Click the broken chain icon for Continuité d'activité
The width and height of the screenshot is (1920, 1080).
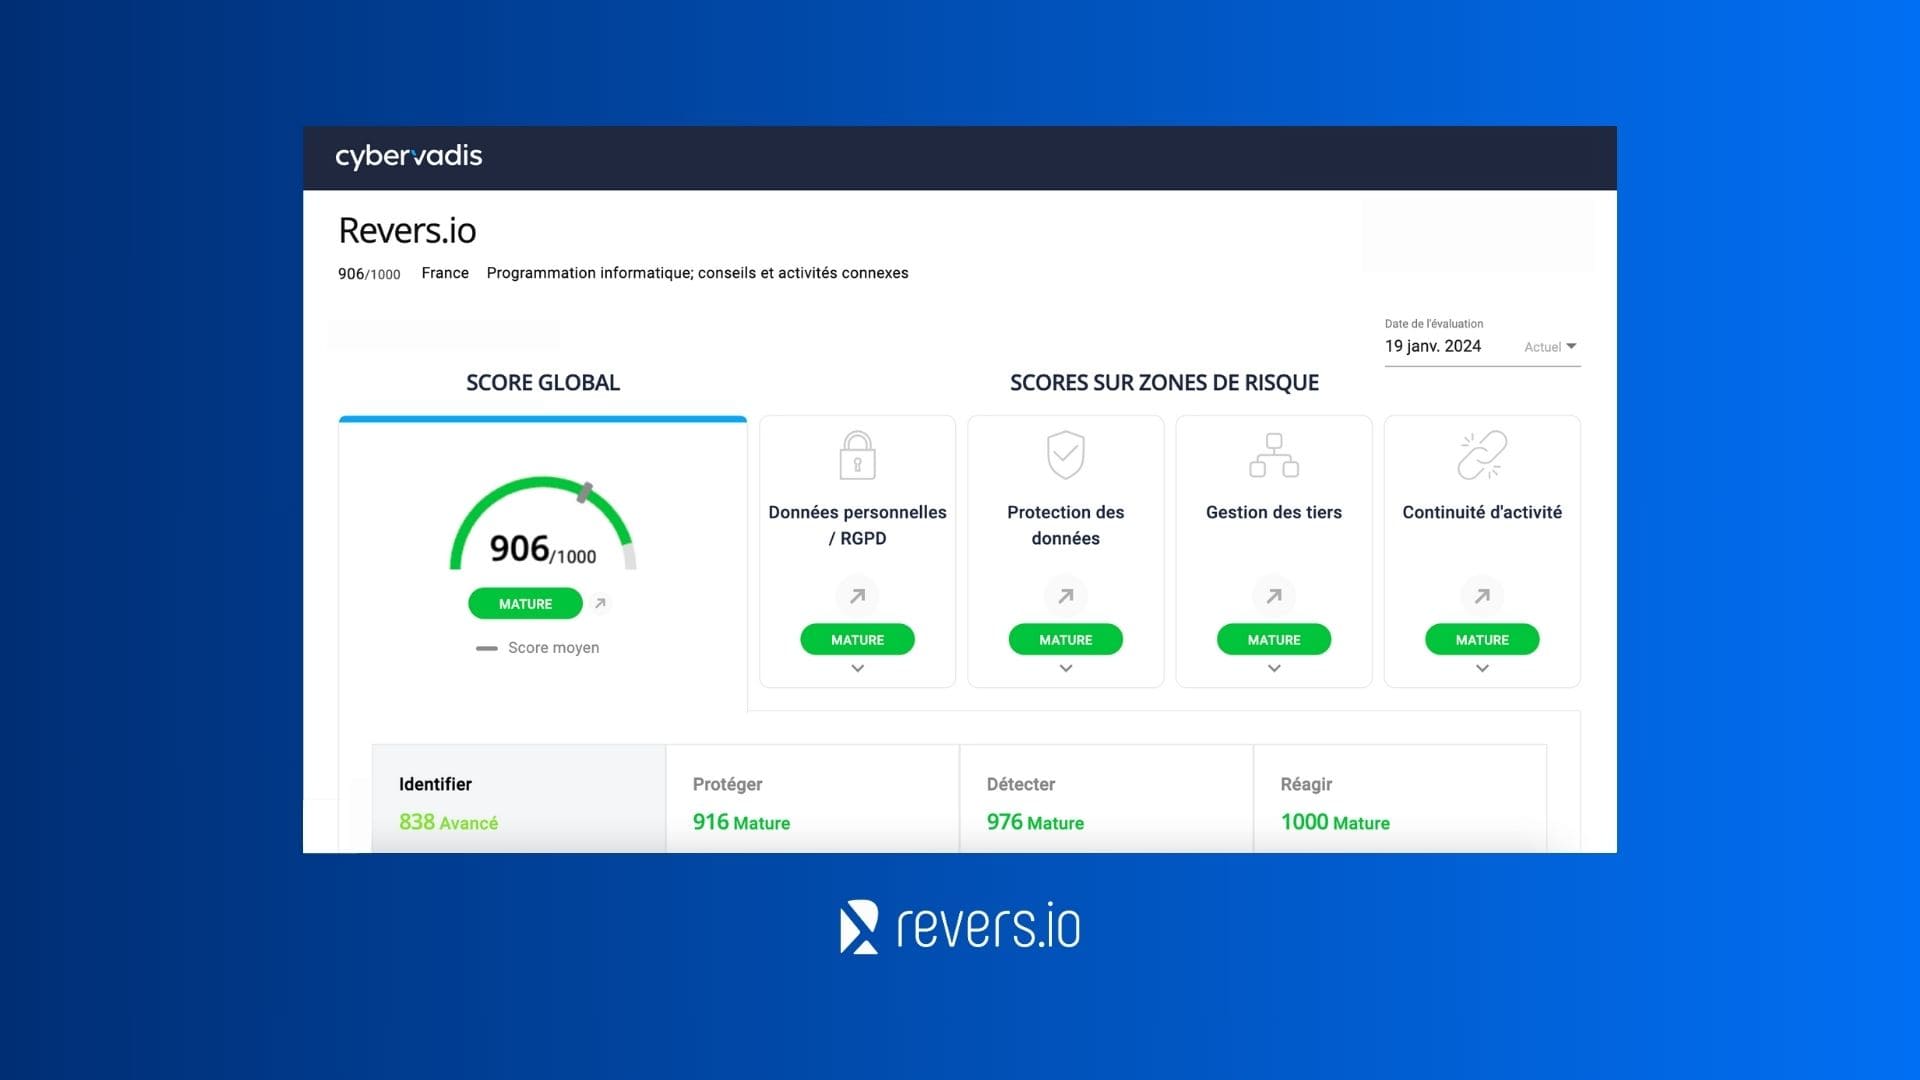1482,455
